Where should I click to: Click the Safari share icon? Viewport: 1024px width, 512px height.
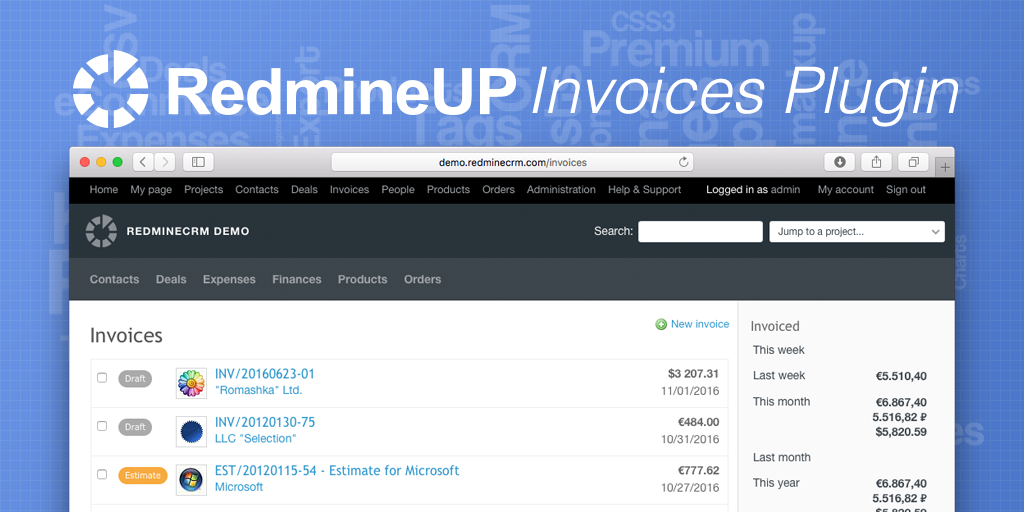tap(876, 162)
